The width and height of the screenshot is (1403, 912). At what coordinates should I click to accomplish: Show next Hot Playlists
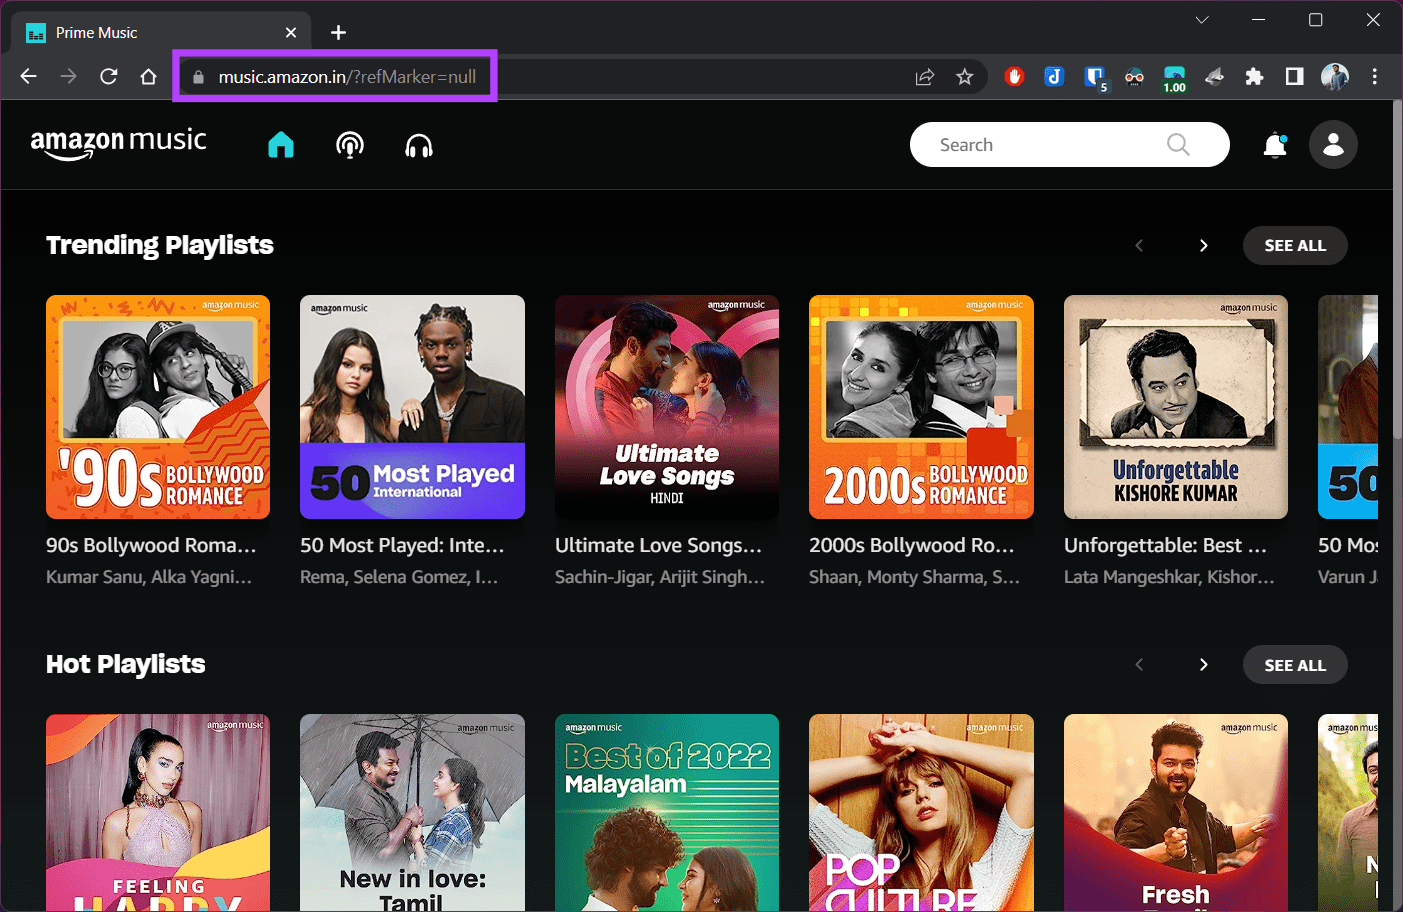[1203, 665]
